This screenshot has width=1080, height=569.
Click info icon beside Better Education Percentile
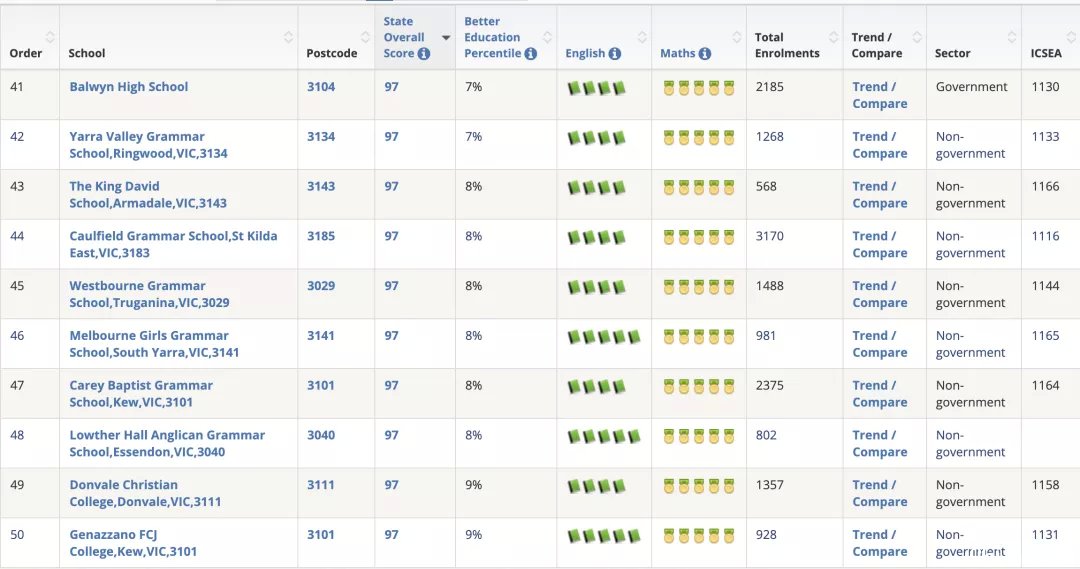pos(530,54)
